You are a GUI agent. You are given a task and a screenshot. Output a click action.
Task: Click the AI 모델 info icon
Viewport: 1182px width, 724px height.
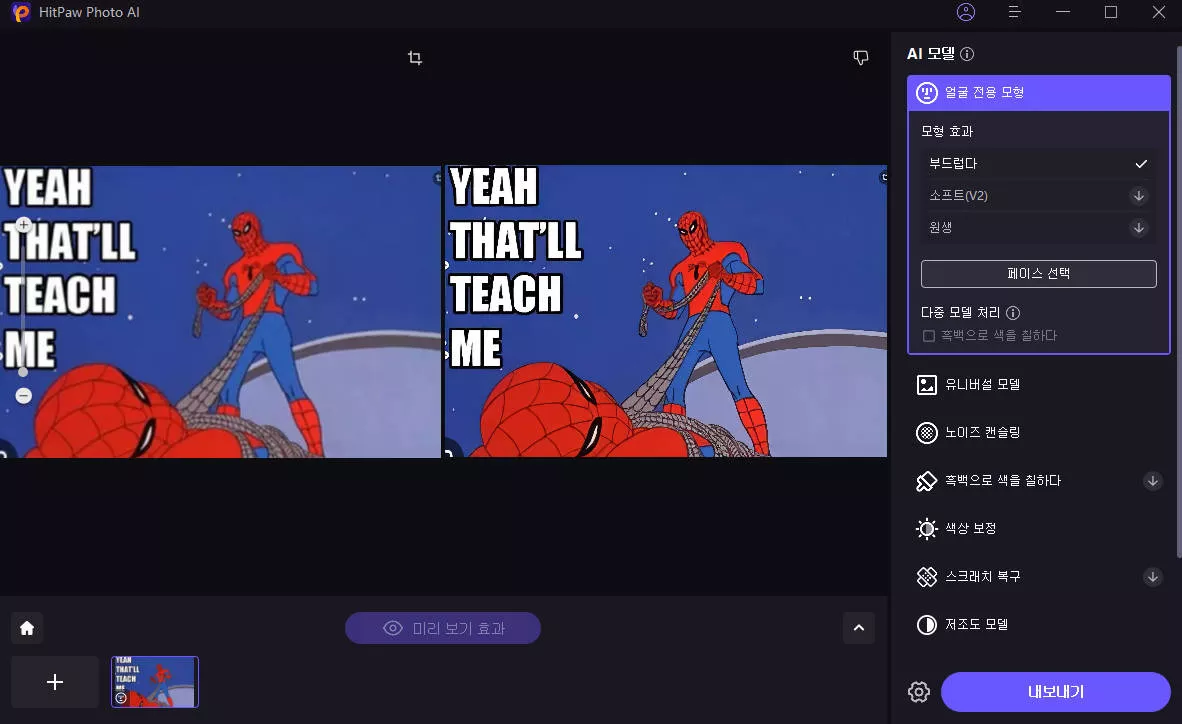967,54
